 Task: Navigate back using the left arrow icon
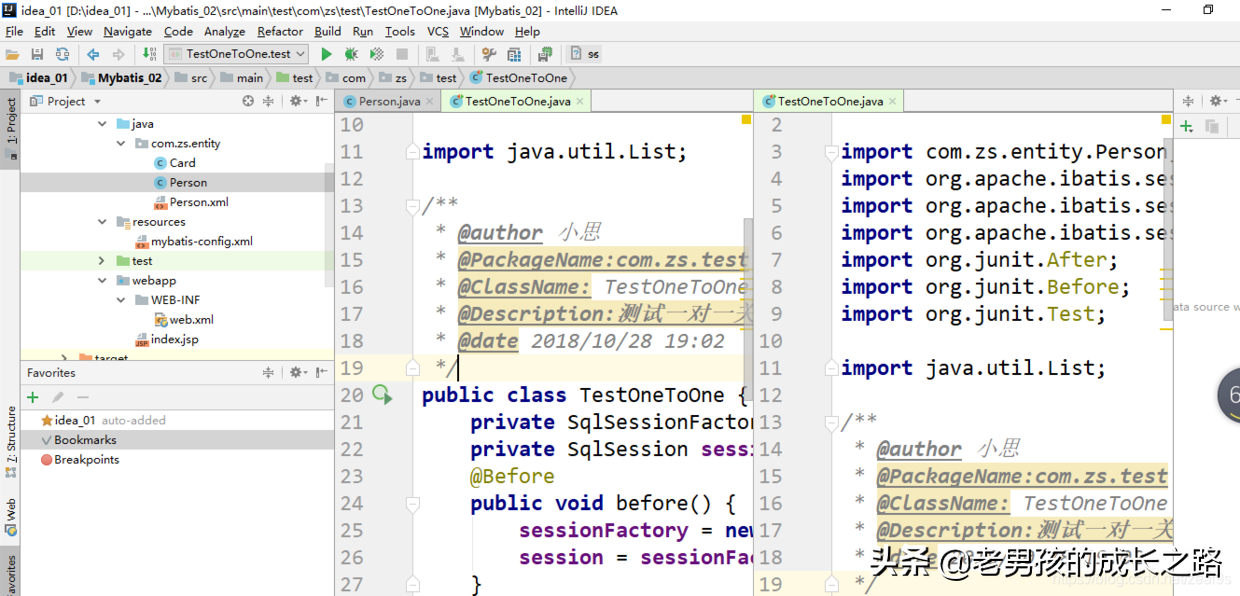92,54
